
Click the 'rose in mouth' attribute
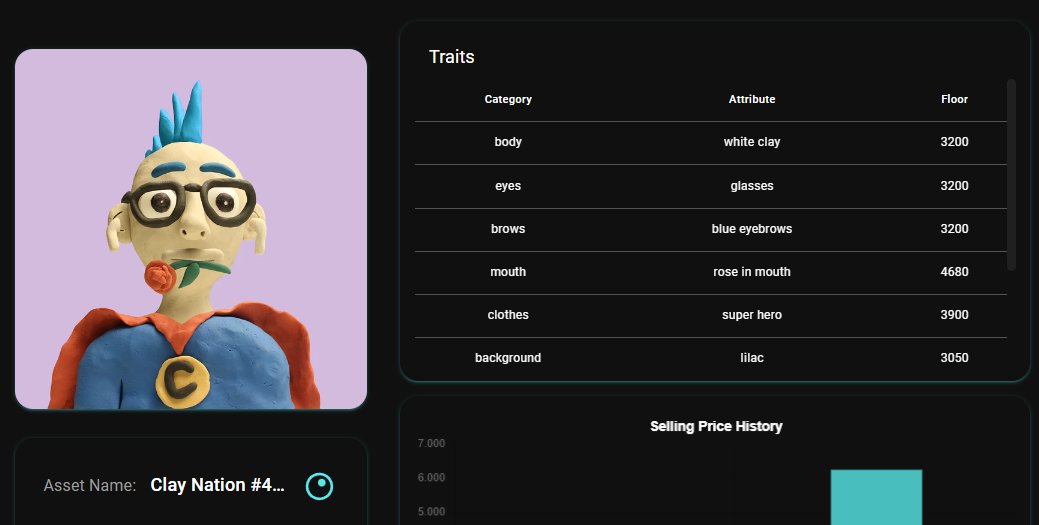pyautogui.click(x=752, y=272)
